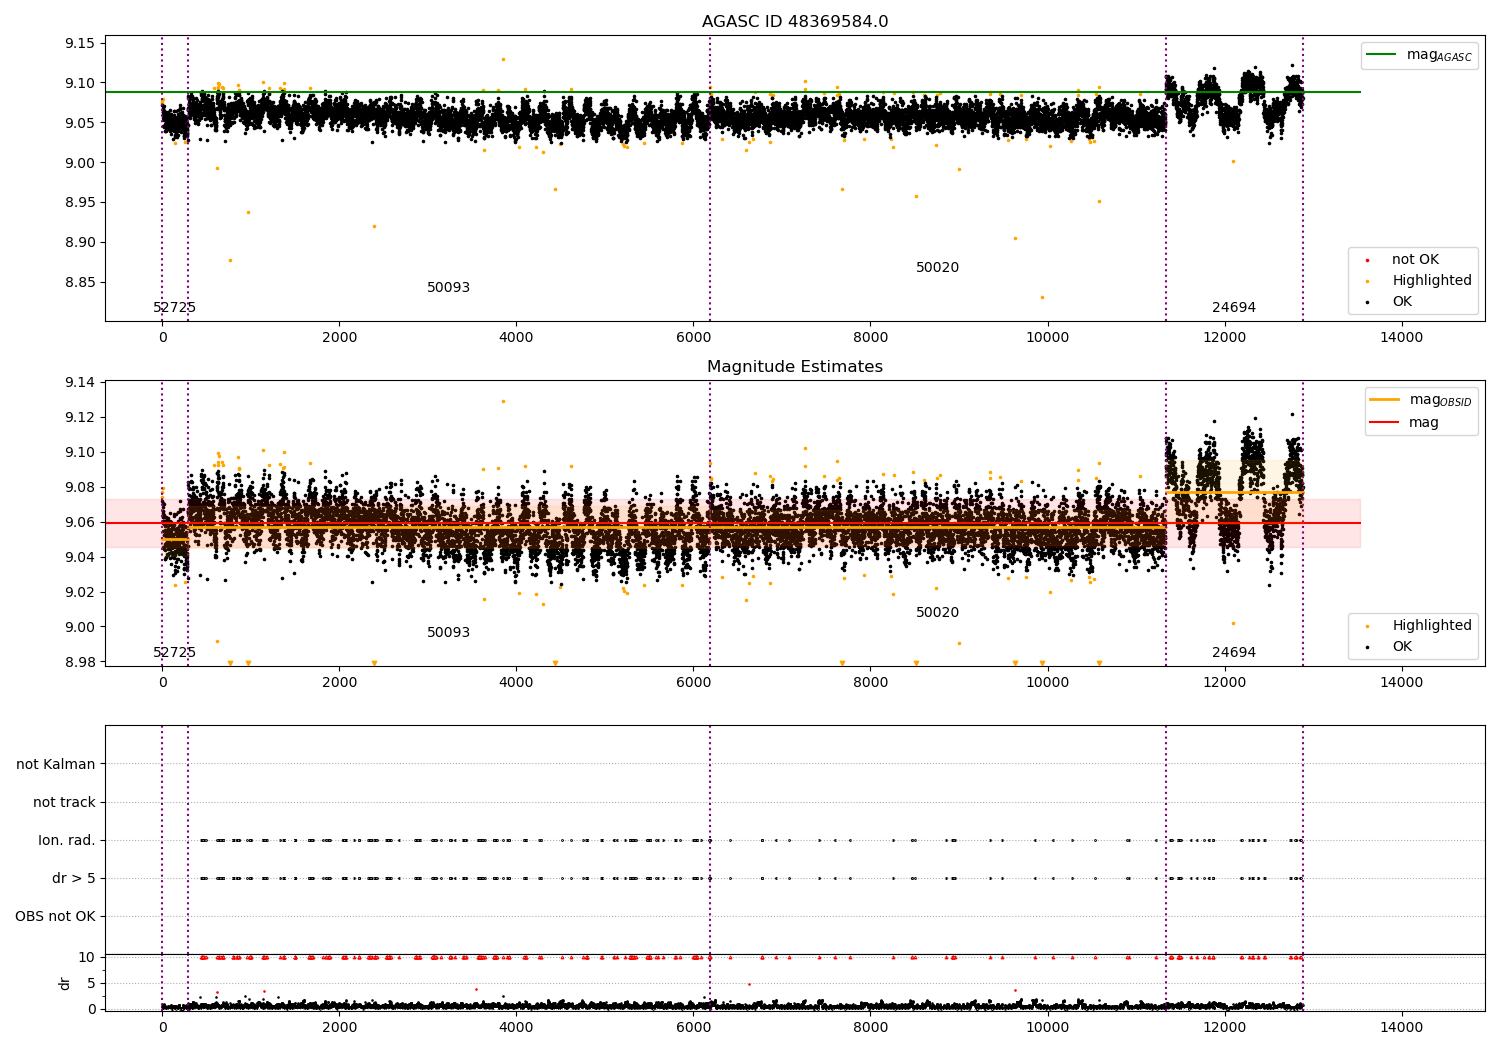This screenshot has height=1050, width=1500.
Task: Click OBSID label 52725 in the top plot
Action: tap(174, 308)
